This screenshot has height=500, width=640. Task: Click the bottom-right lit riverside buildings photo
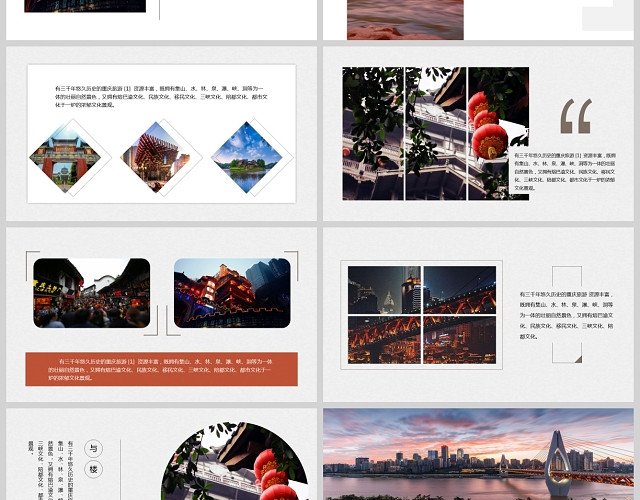pyautogui.click(x=460, y=340)
